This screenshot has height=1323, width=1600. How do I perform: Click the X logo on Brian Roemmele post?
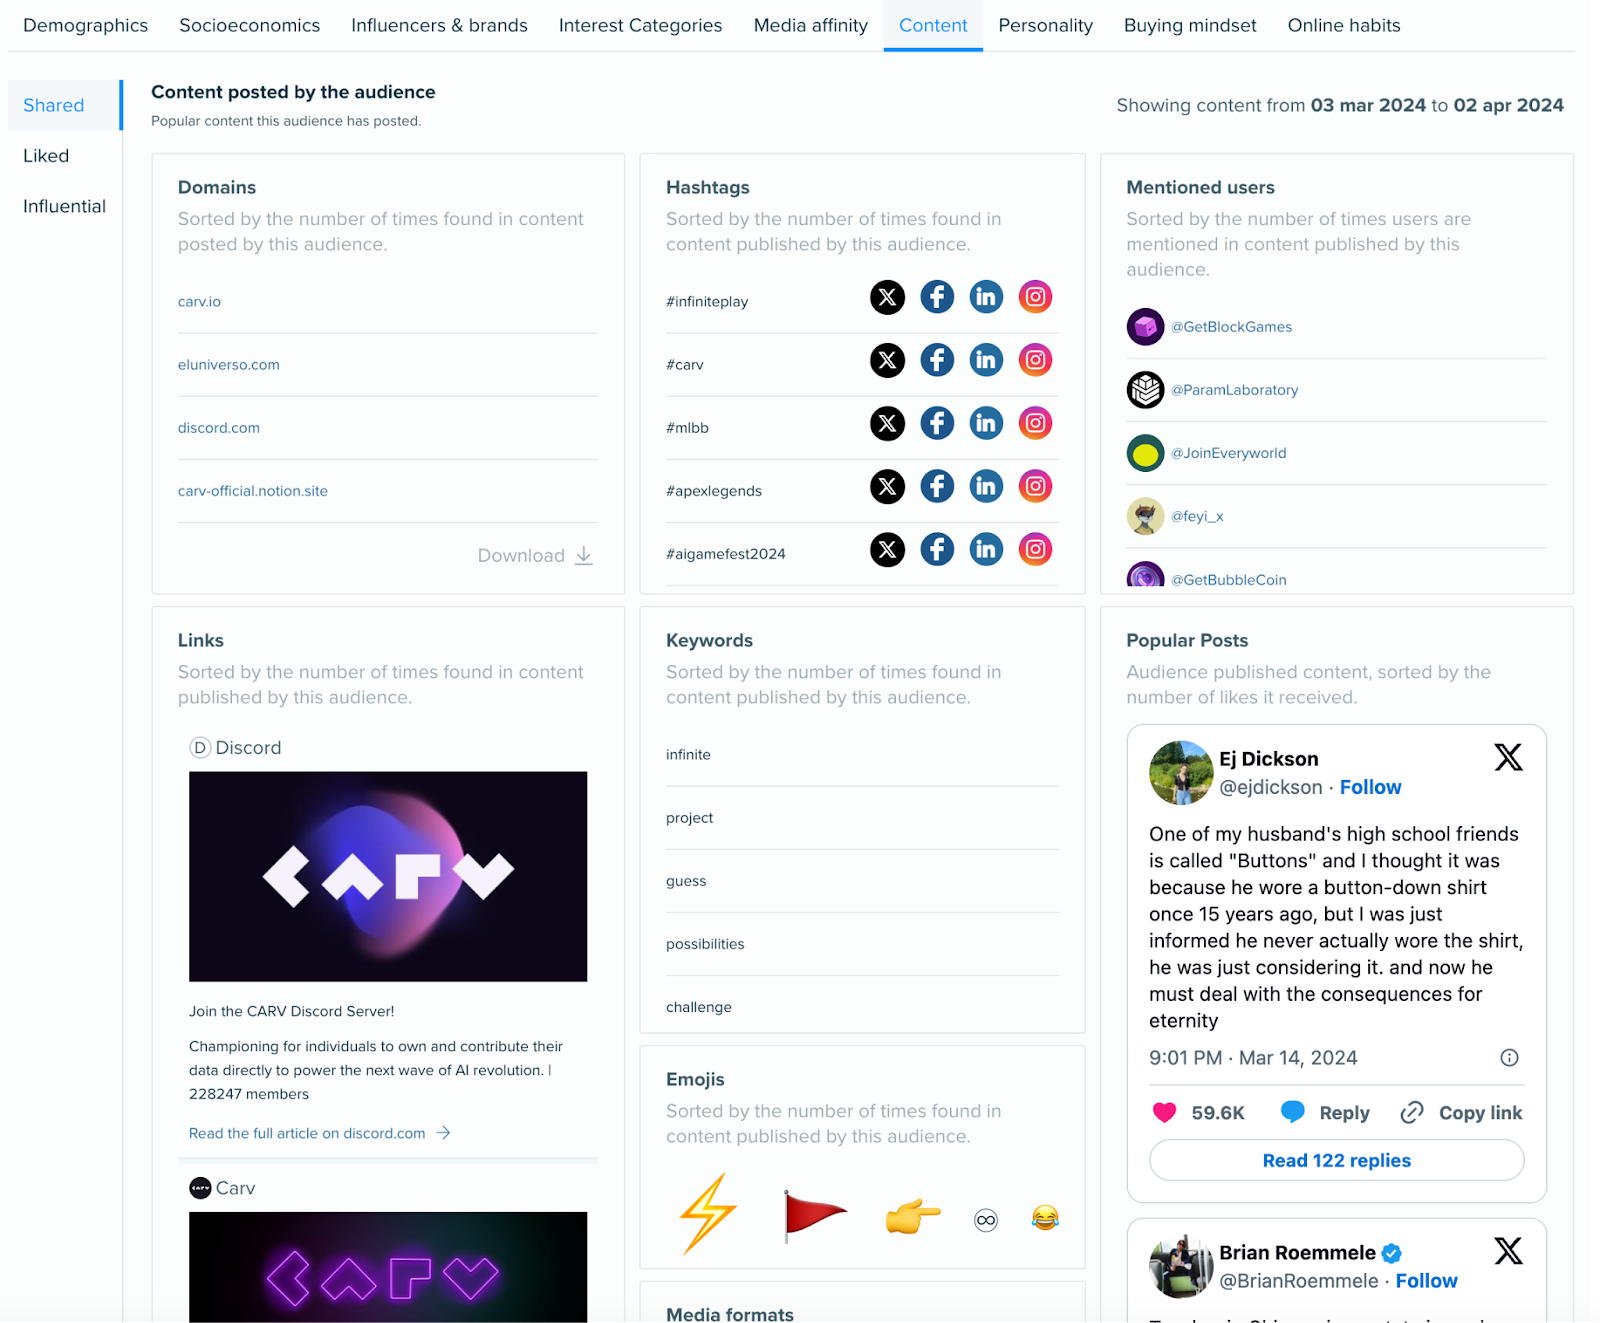[1508, 1250]
